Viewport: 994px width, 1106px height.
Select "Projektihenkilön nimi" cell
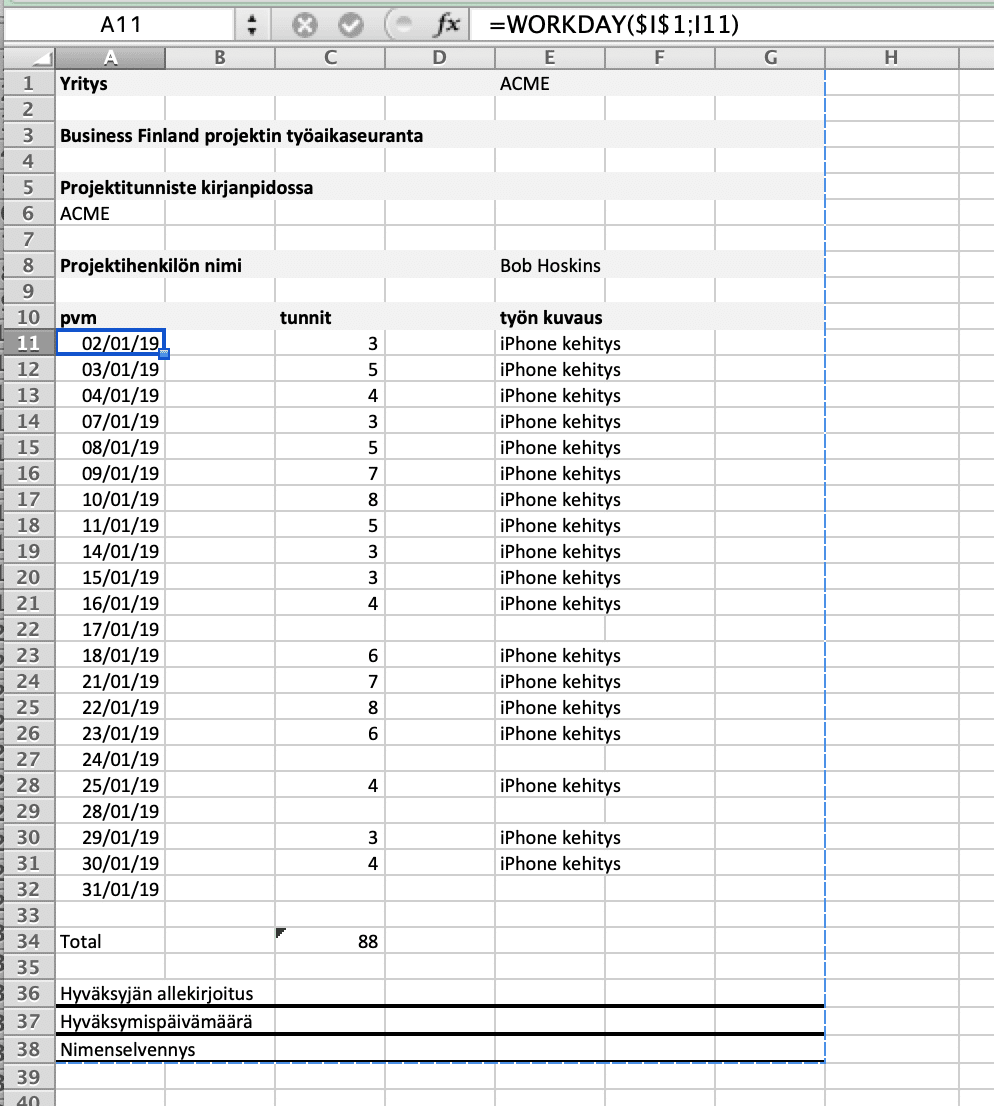[150, 266]
